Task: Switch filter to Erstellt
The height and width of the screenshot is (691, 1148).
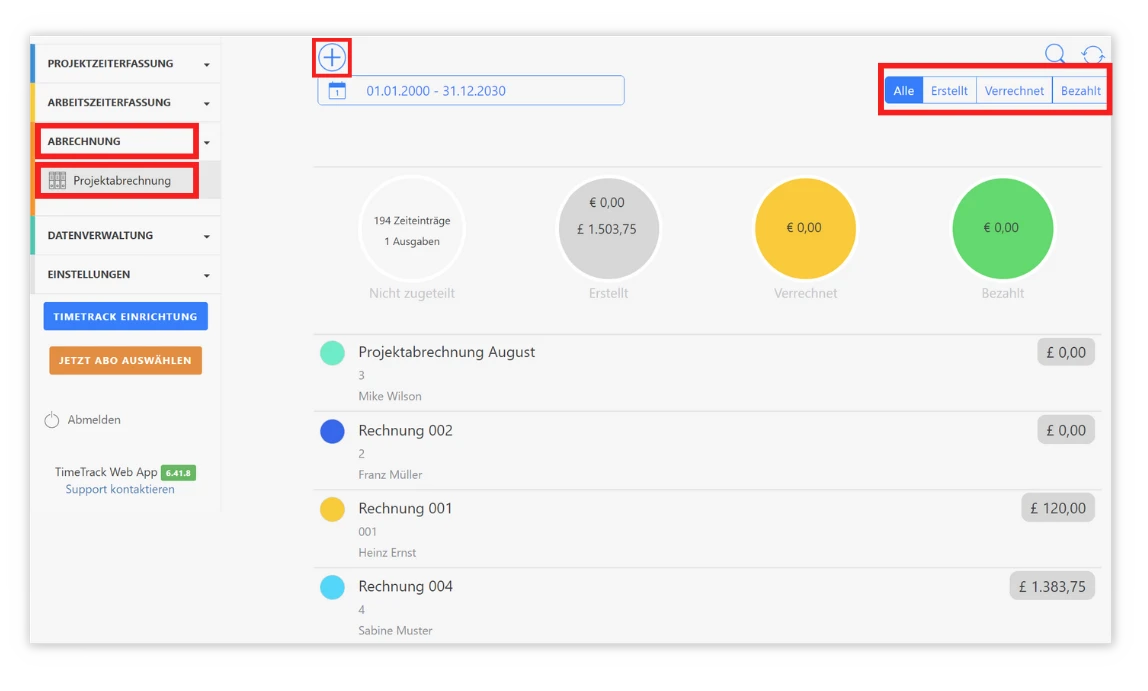Action: 949,91
